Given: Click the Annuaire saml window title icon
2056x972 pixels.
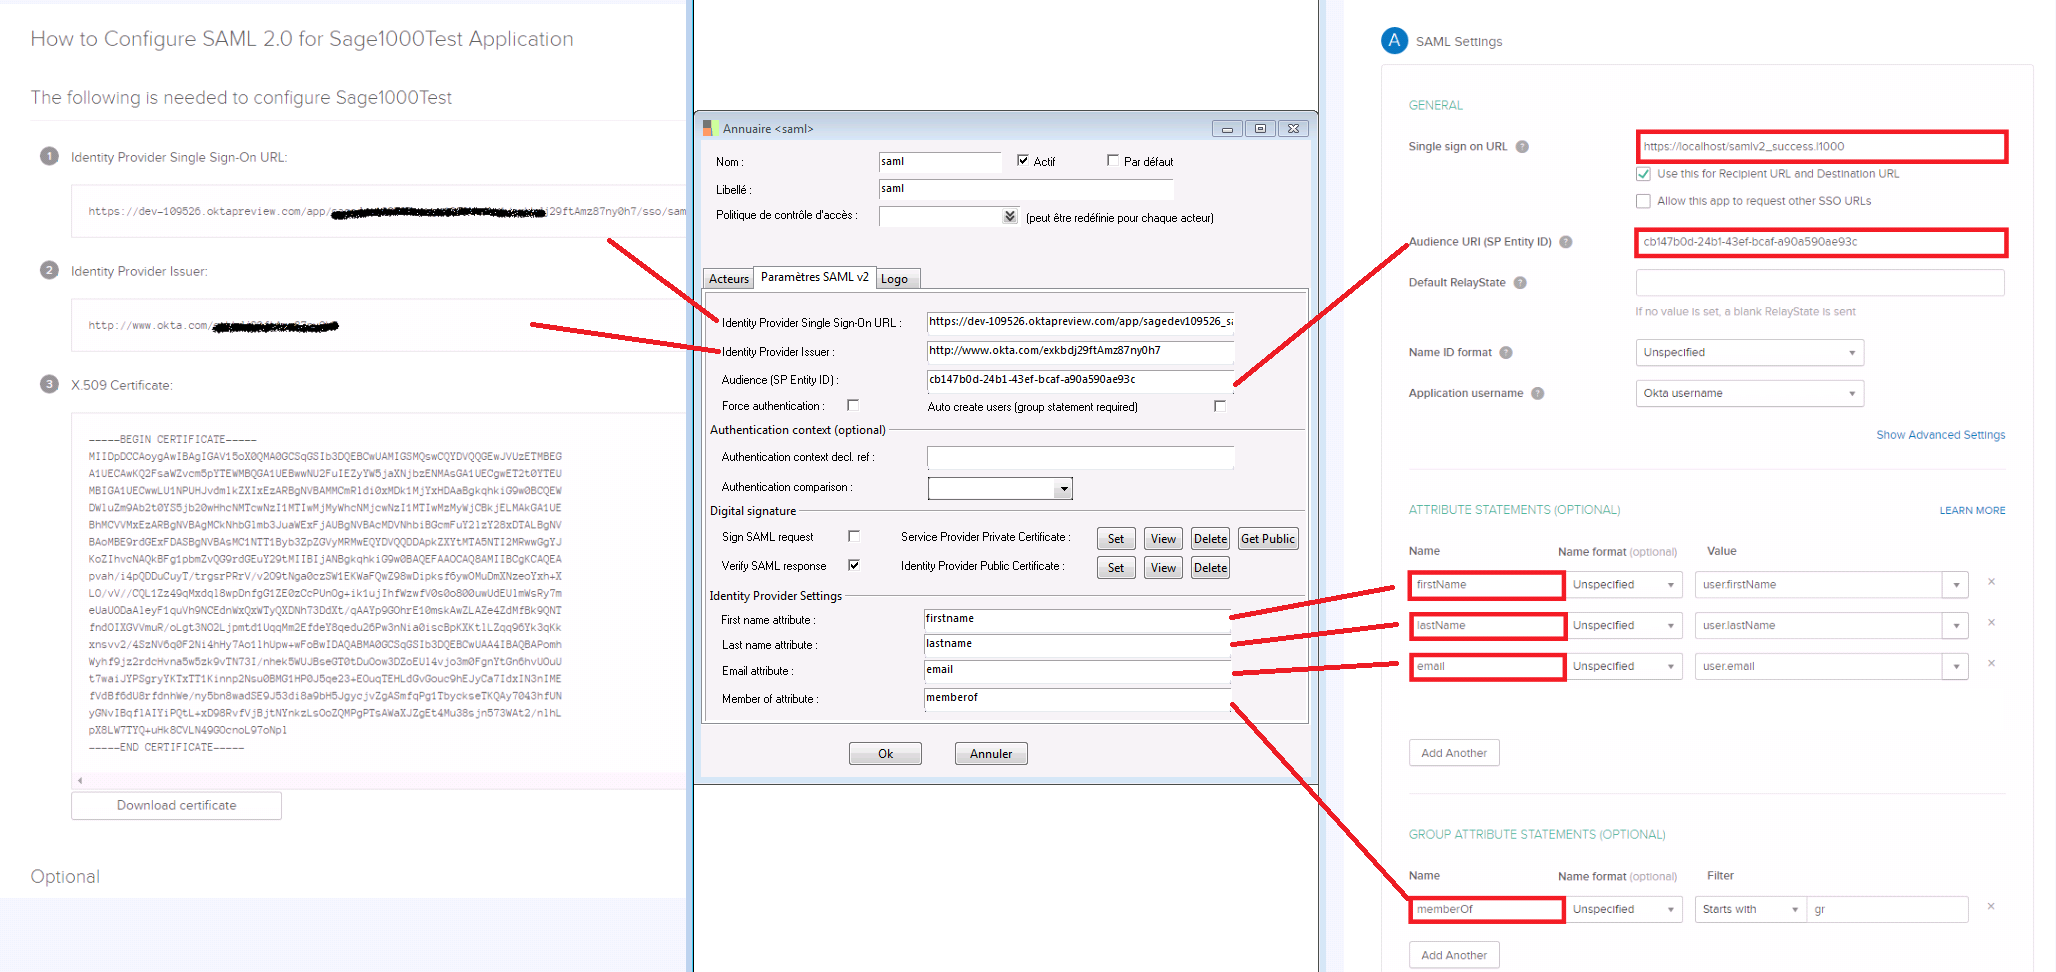Looking at the screenshot, I should point(711,128).
